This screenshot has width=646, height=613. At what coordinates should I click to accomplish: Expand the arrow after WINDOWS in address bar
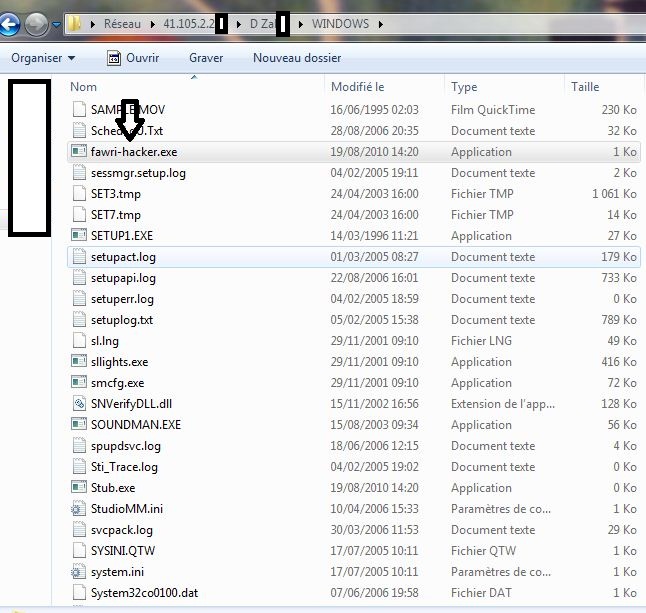[380, 23]
